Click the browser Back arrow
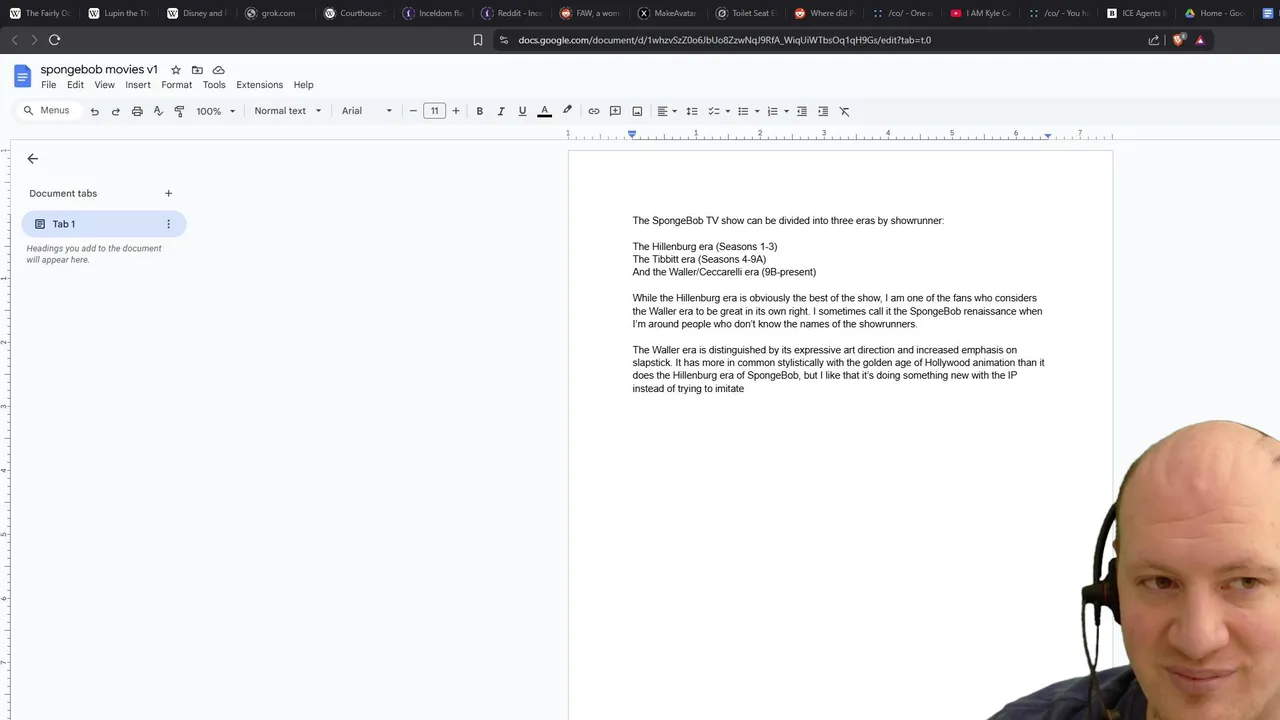 click(14, 40)
